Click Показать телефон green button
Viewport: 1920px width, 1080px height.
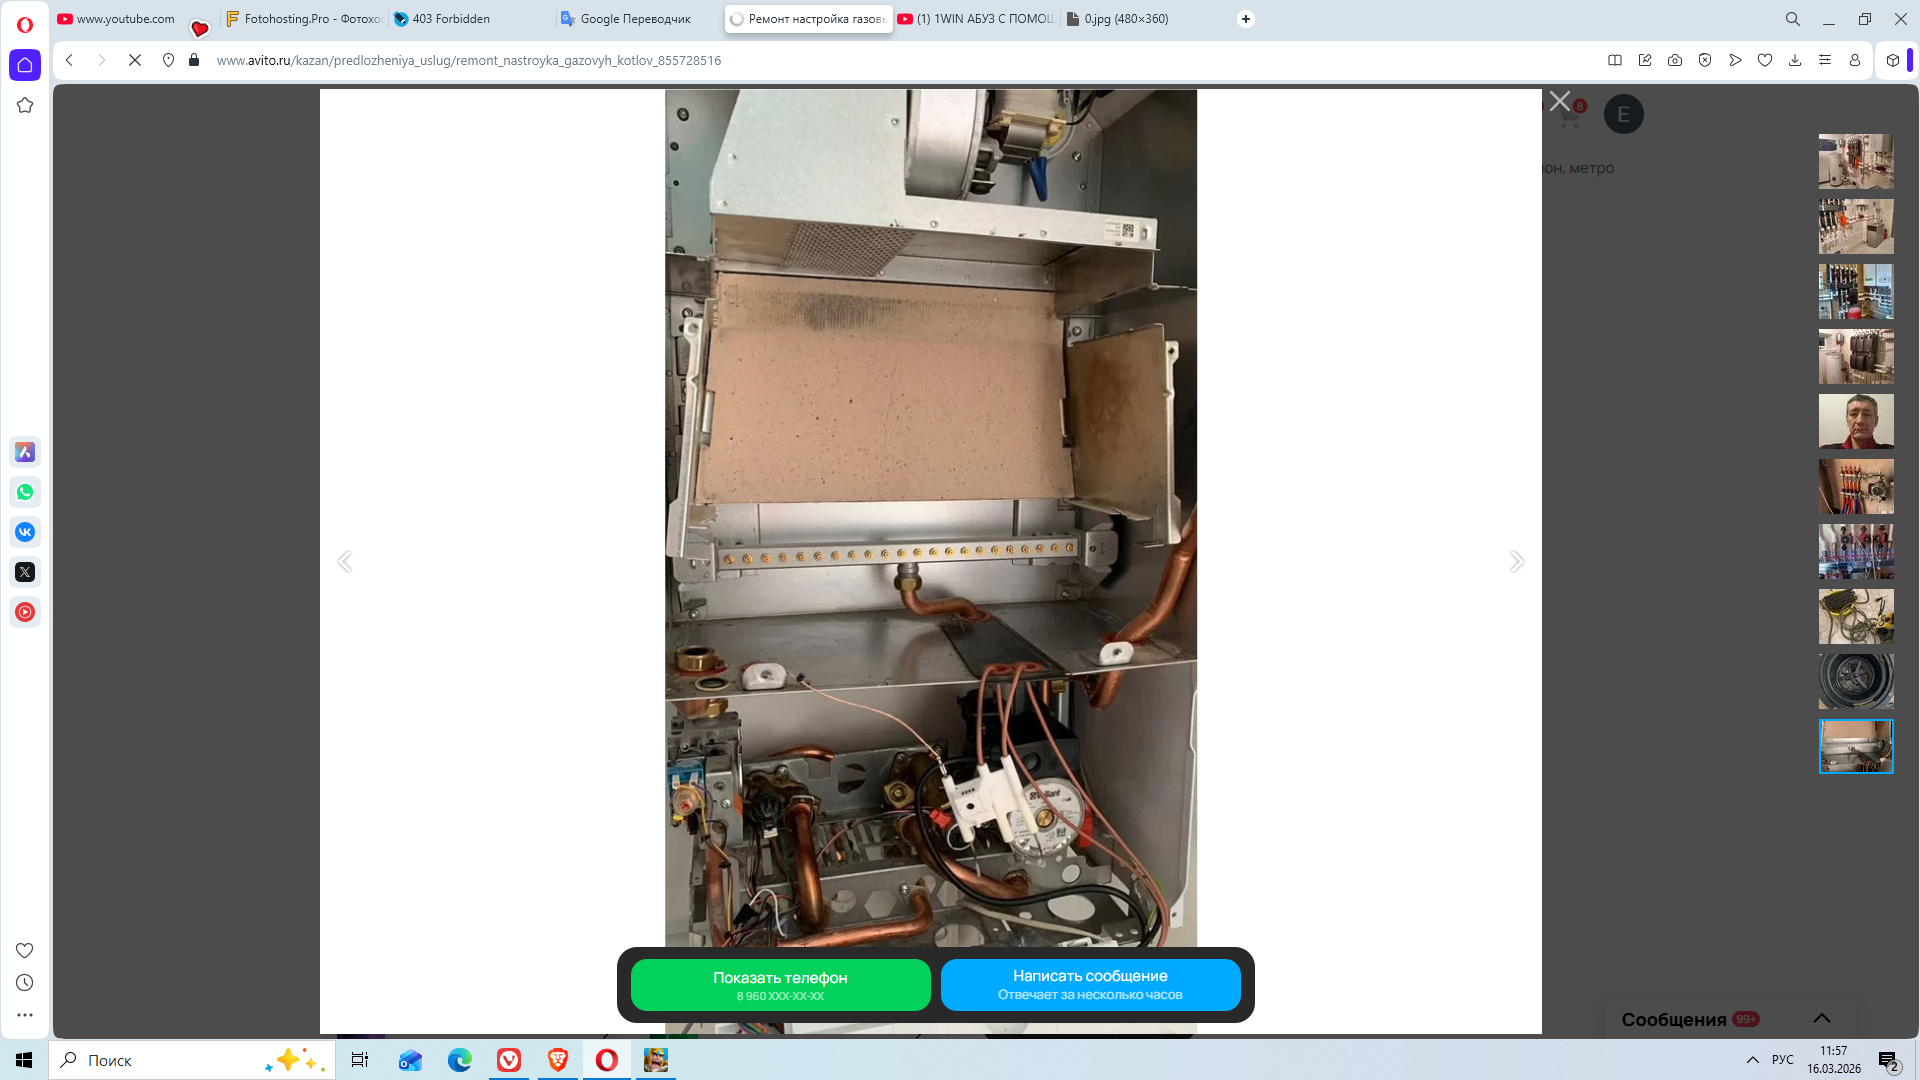[x=780, y=985]
